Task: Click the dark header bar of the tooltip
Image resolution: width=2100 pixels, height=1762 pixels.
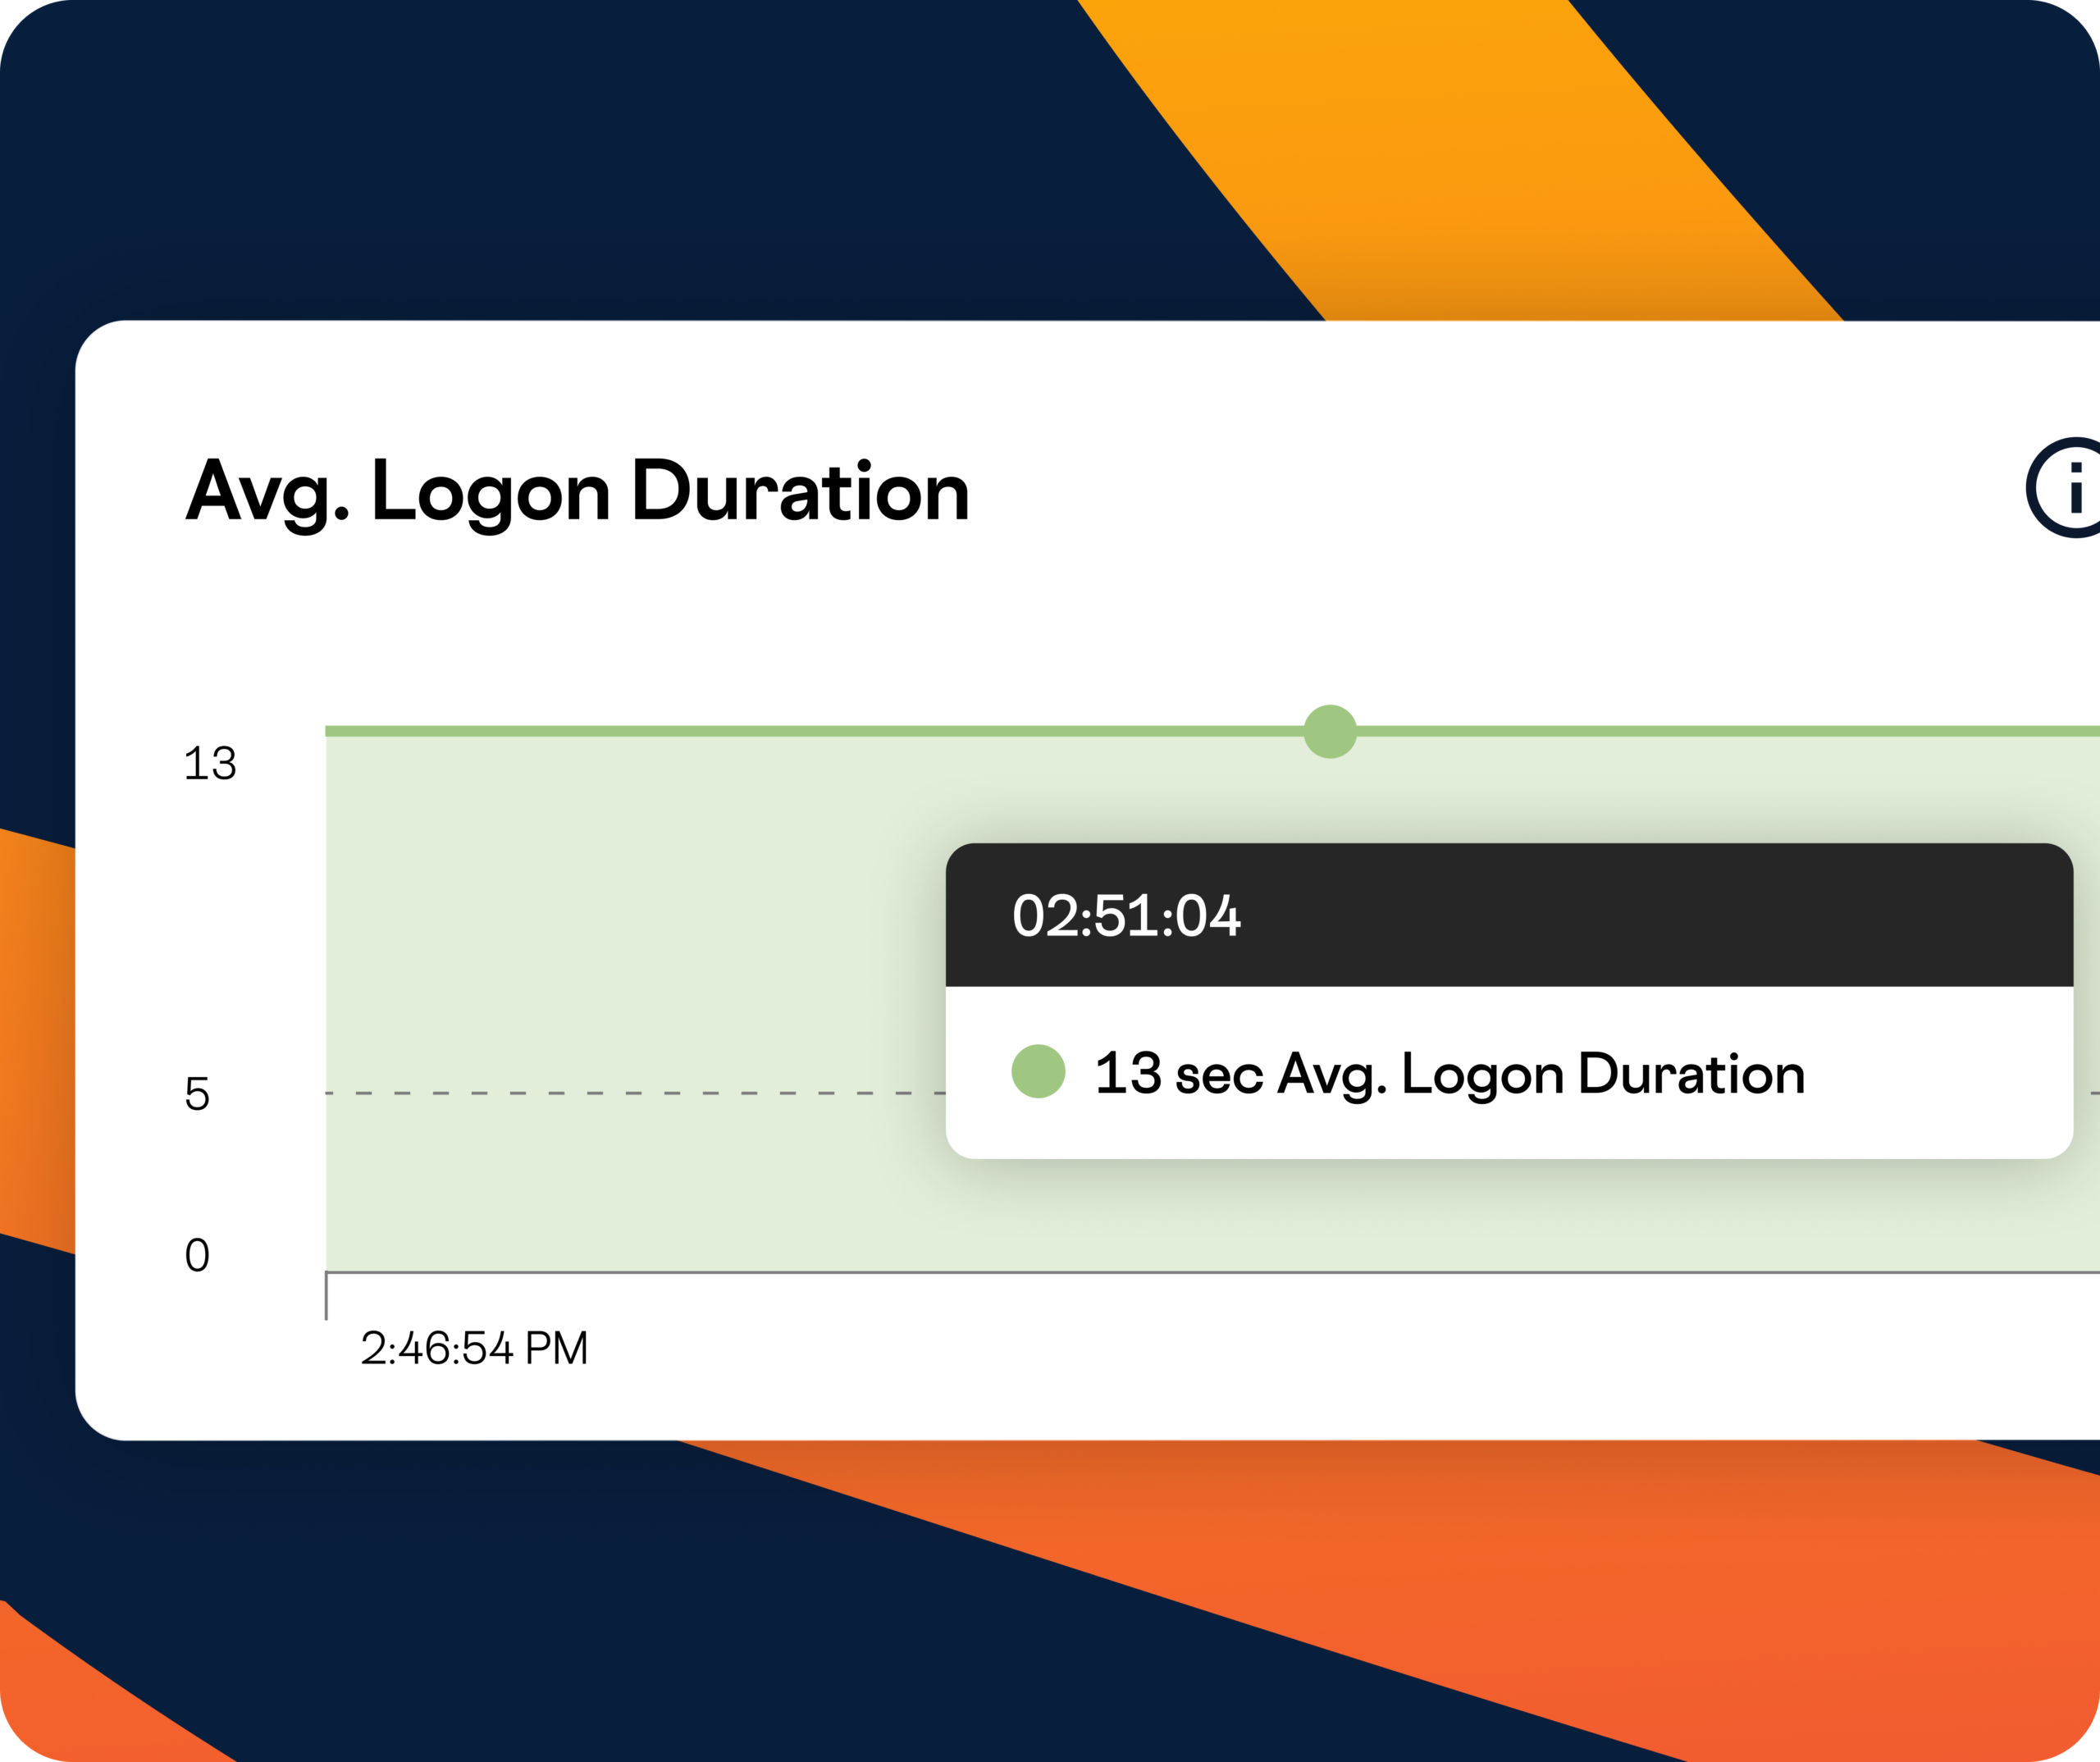Action: pos(1600,916)
